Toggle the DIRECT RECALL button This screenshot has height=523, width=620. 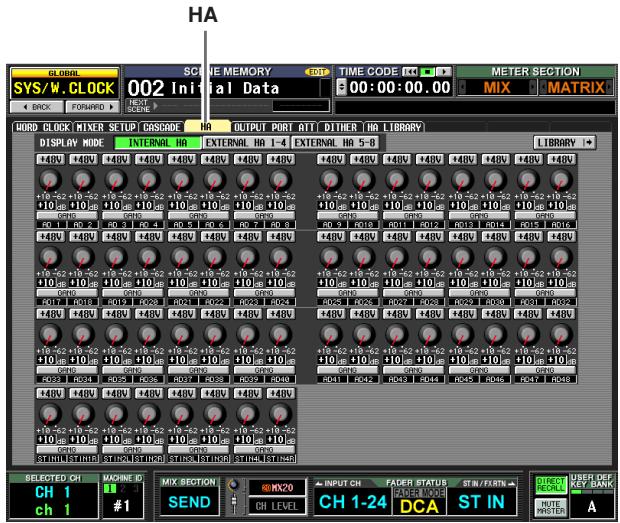coord(550,485)
